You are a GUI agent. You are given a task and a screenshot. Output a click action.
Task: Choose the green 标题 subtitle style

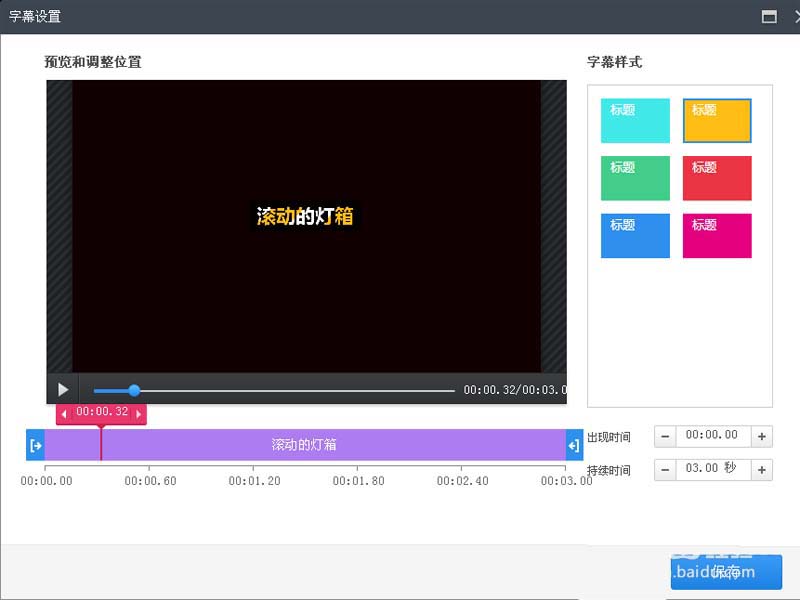pyautogui.click(x=635, y=178)
